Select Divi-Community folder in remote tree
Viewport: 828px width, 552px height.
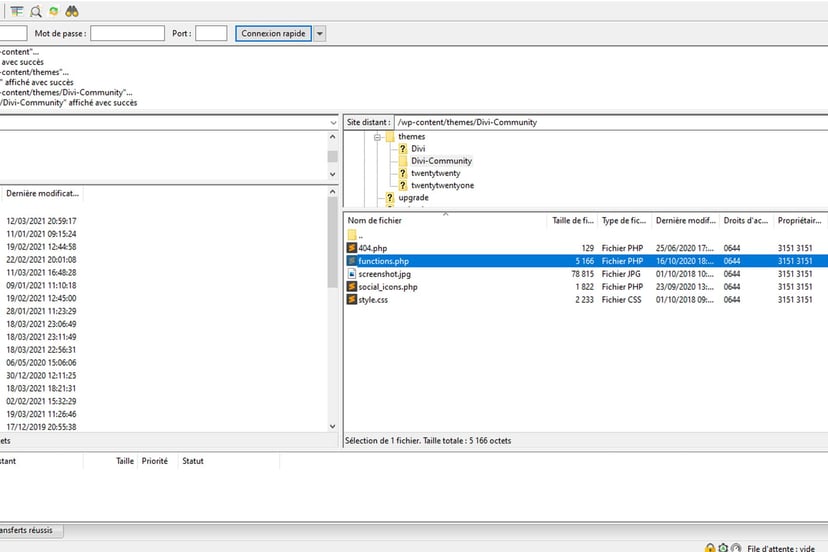pos(441,161)
